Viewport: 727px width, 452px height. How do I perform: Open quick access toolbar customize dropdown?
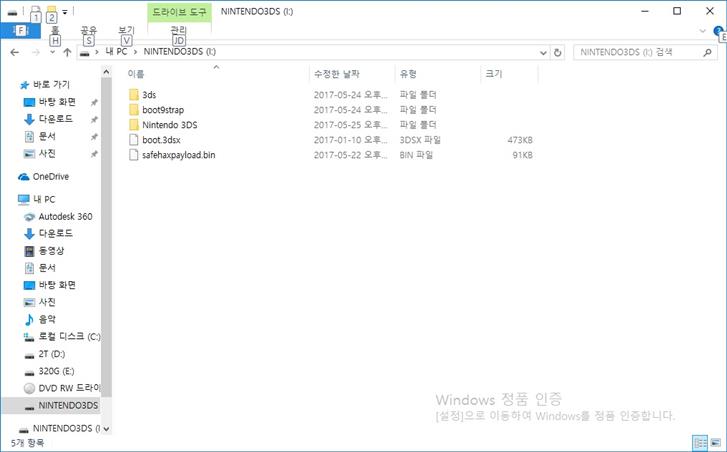tap(65, 12)
